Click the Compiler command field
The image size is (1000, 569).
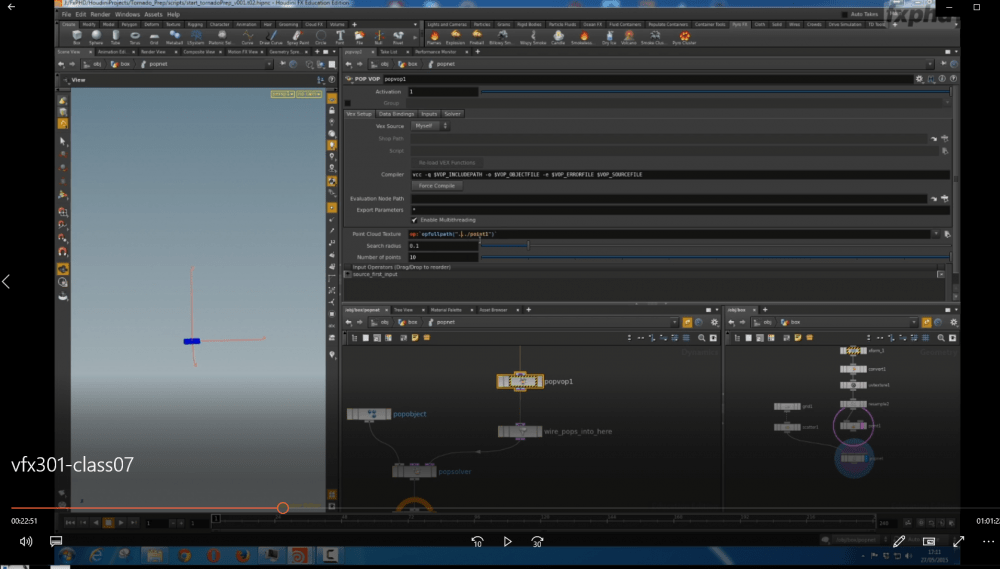(x=680, y=174)
